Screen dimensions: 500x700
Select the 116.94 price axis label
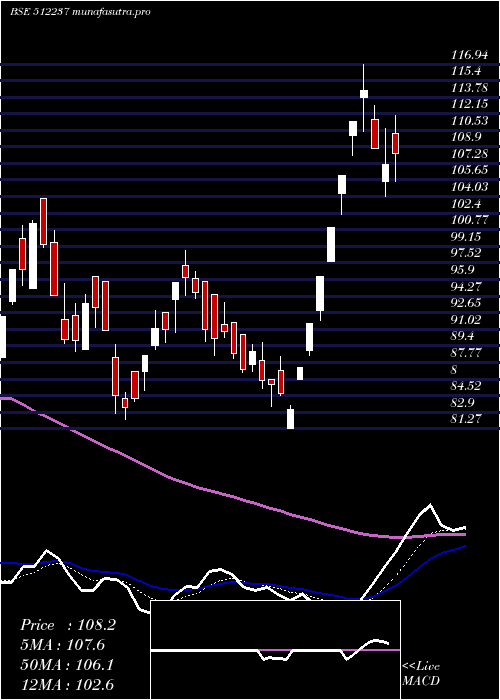(469, 55)
